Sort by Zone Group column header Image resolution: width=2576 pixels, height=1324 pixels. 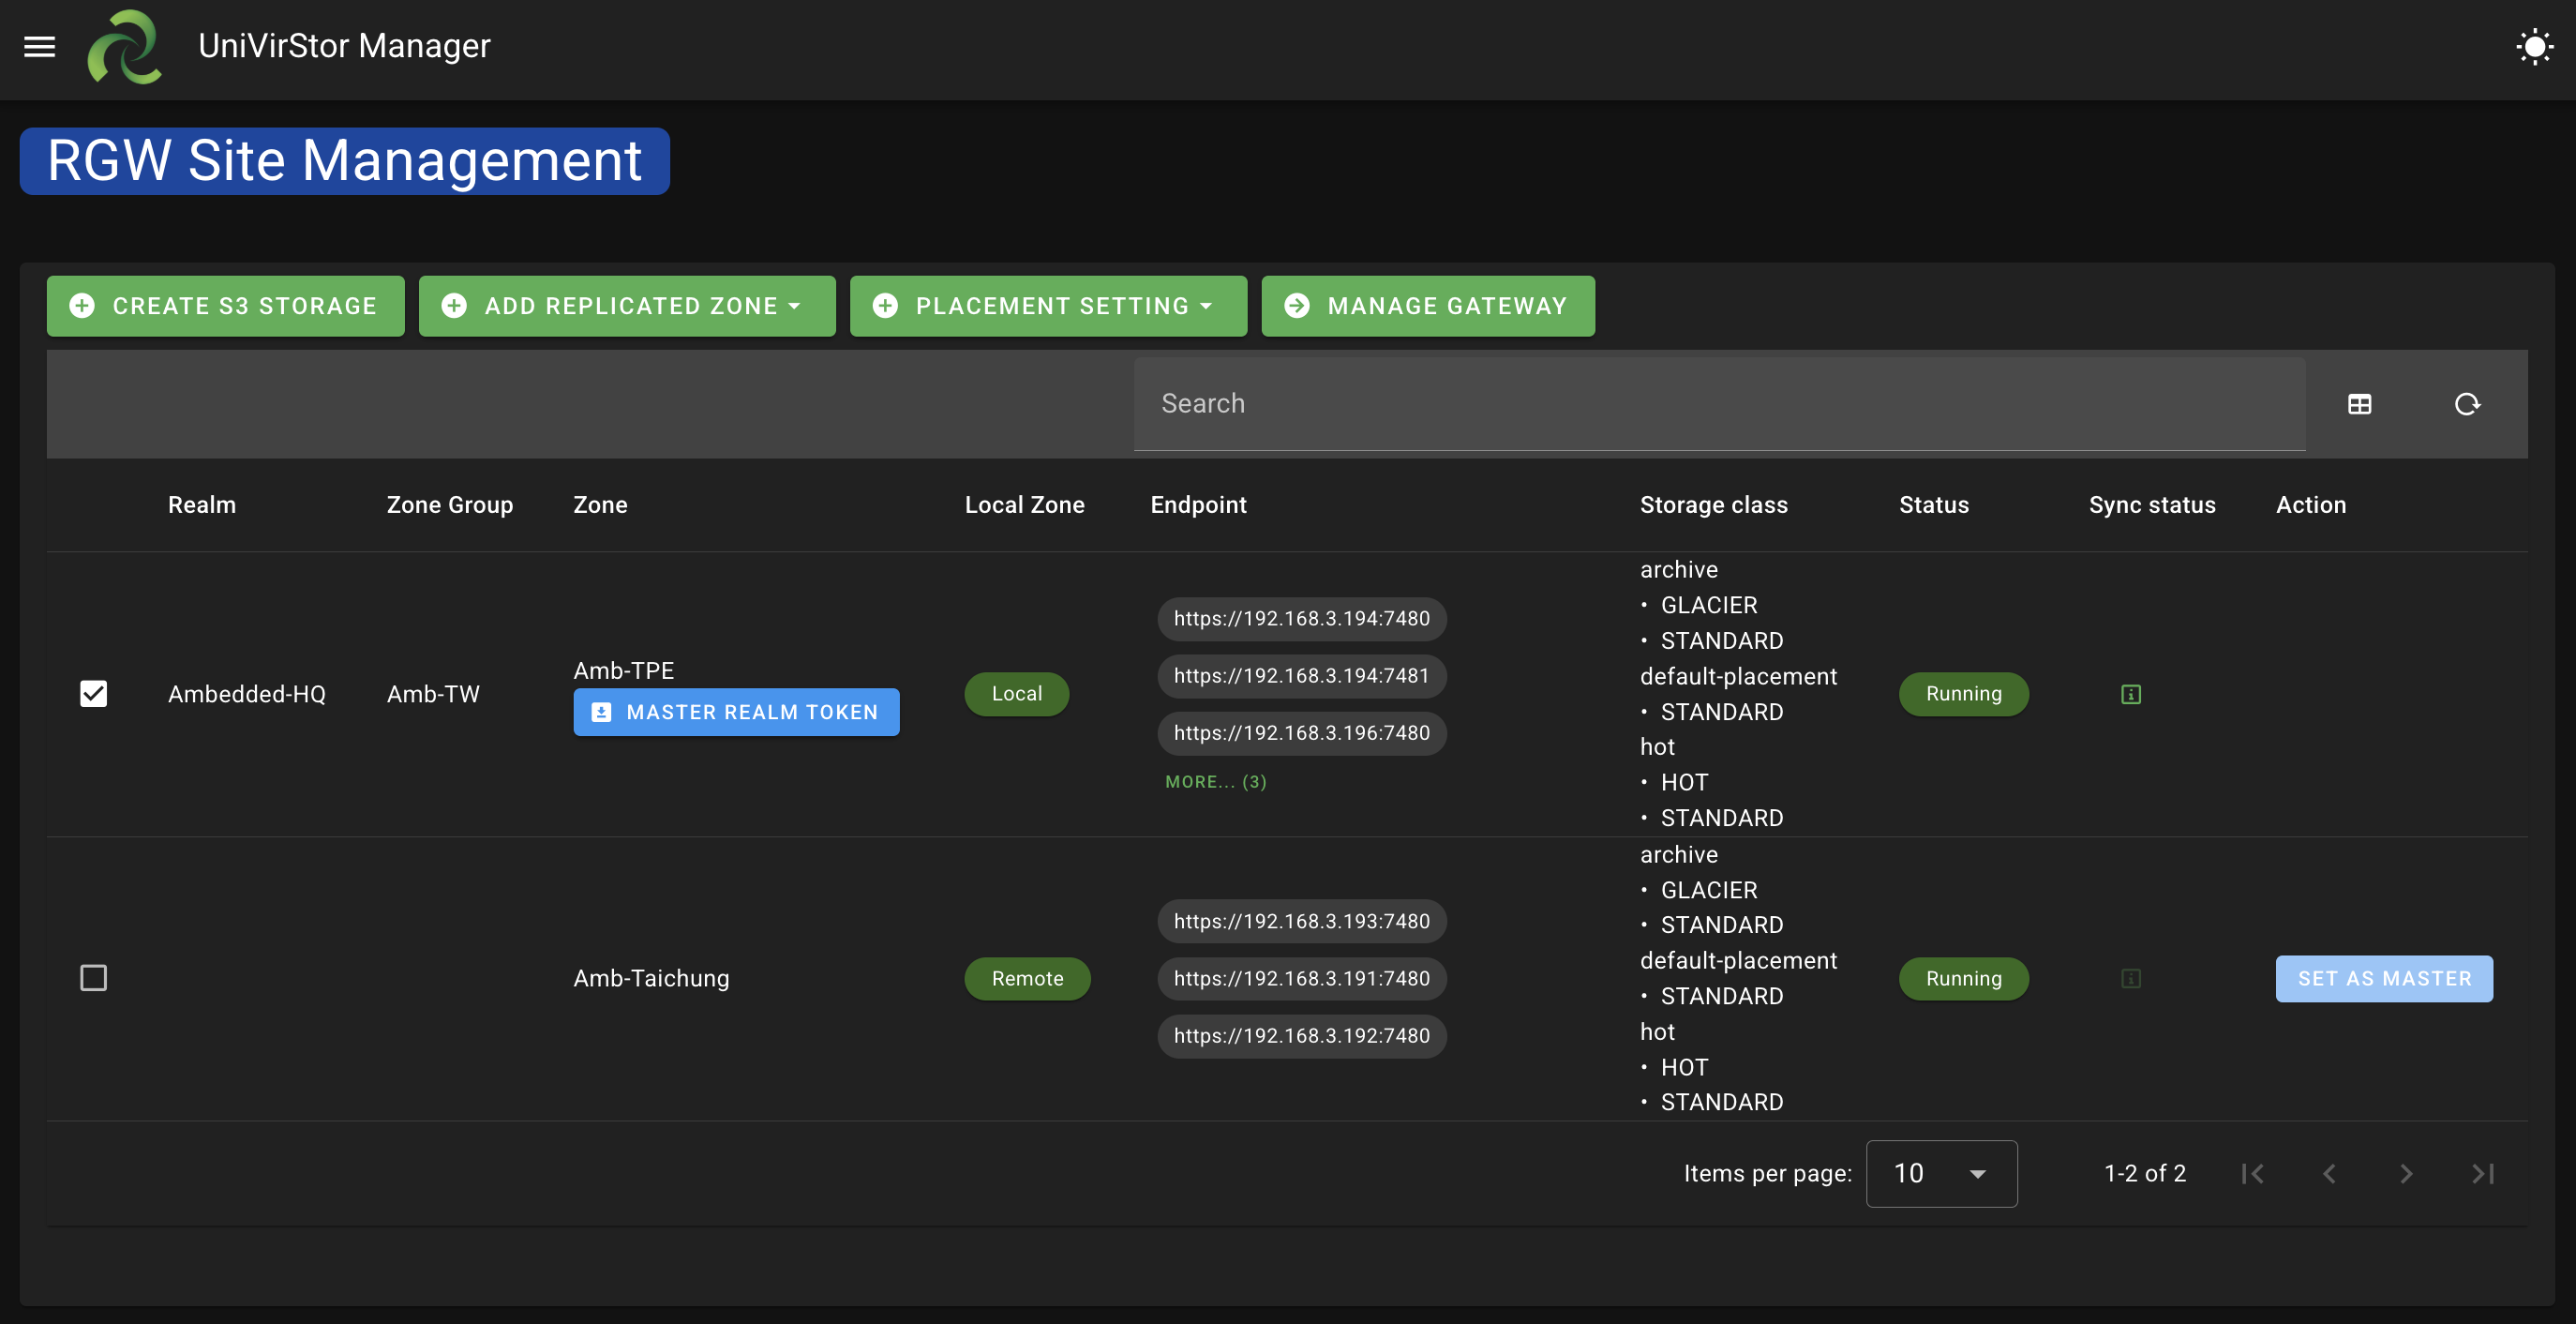click(x=450, y=505)
